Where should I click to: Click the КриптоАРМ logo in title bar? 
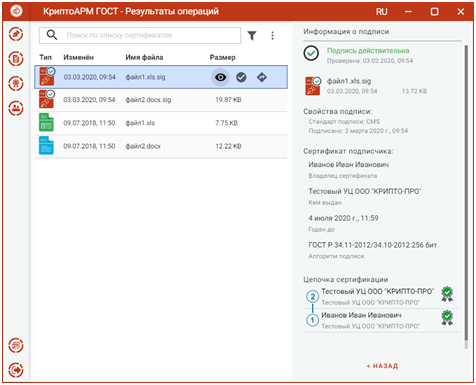[16, 11]
